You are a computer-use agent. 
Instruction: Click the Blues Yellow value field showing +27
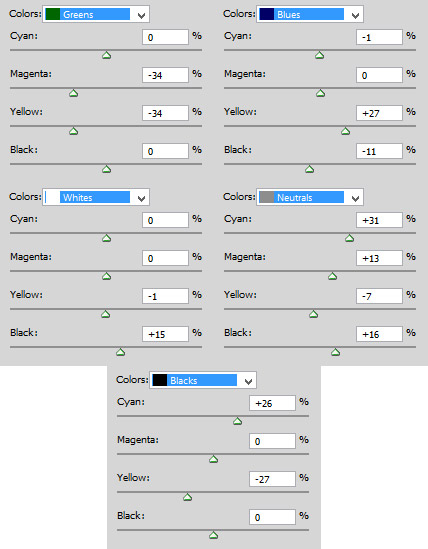tap(379, 113)
